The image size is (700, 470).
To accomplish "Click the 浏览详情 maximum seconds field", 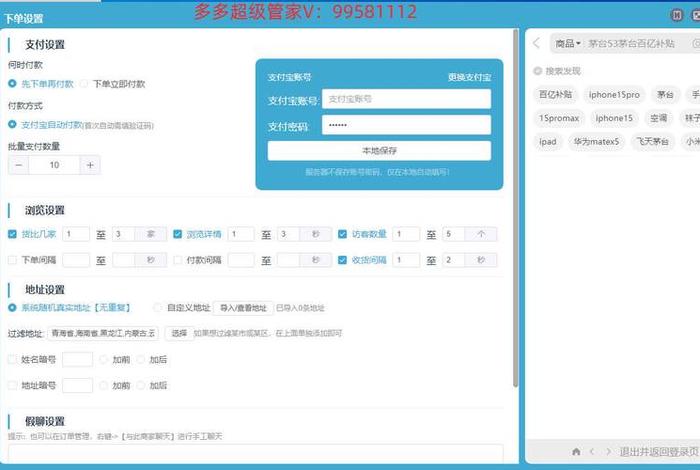I will point(288,234).
